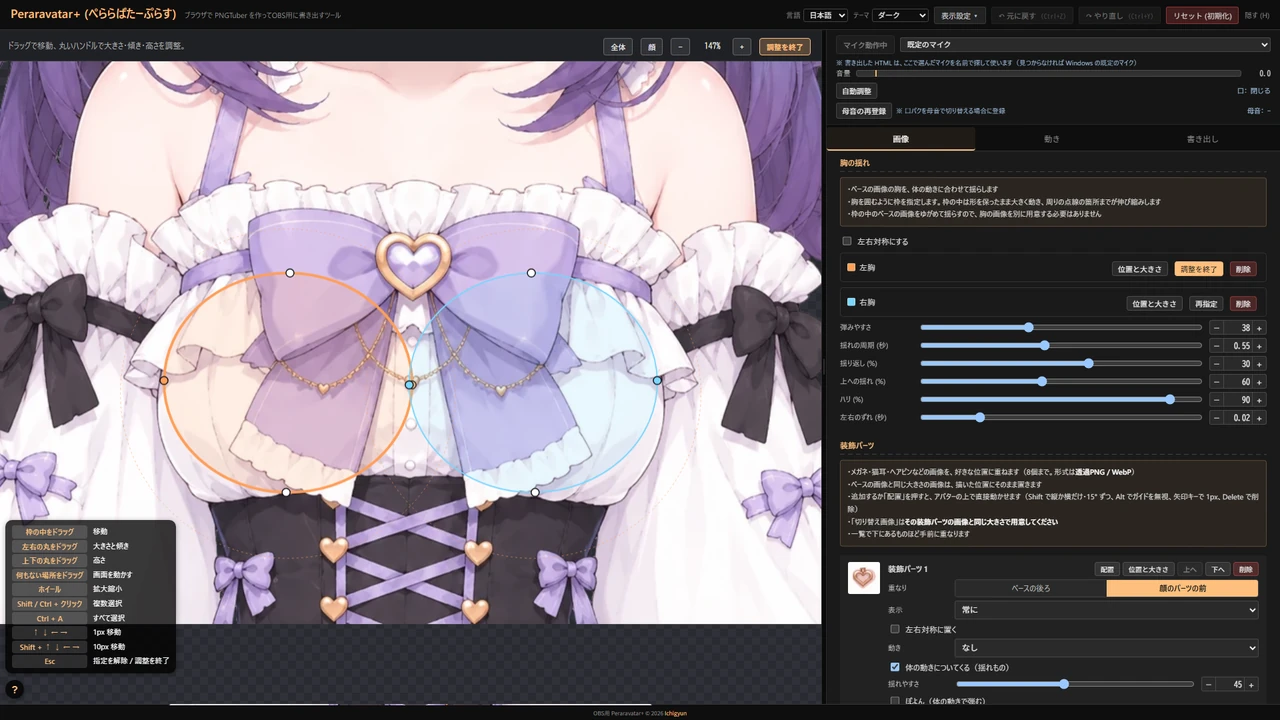The height and width of the screenshot is (720, 1280).
Task: Click the top handle of orange ellipse
Action: (290, 273)
